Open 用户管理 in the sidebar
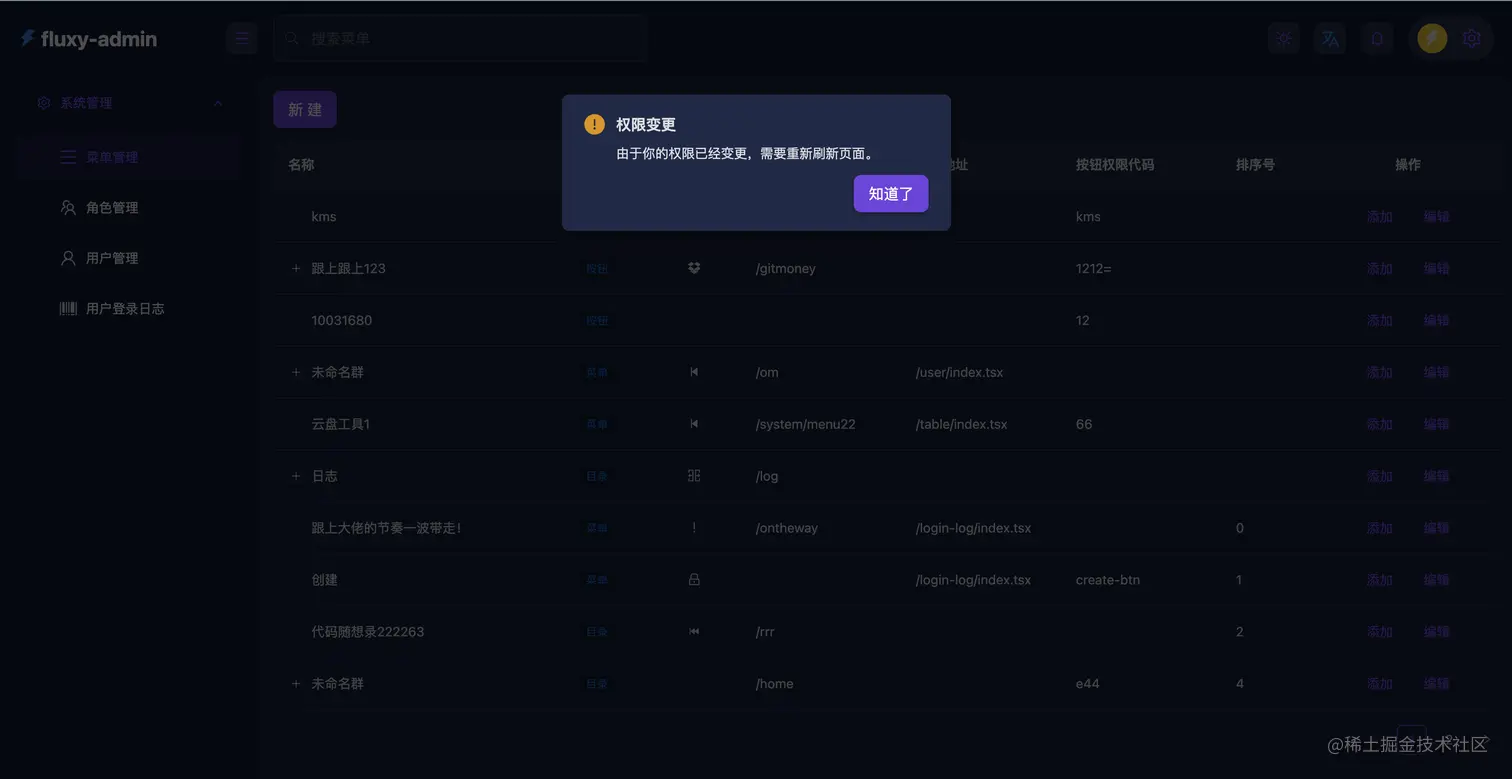This screenshot has width=1512, height=779. click(x=128, y=258)
